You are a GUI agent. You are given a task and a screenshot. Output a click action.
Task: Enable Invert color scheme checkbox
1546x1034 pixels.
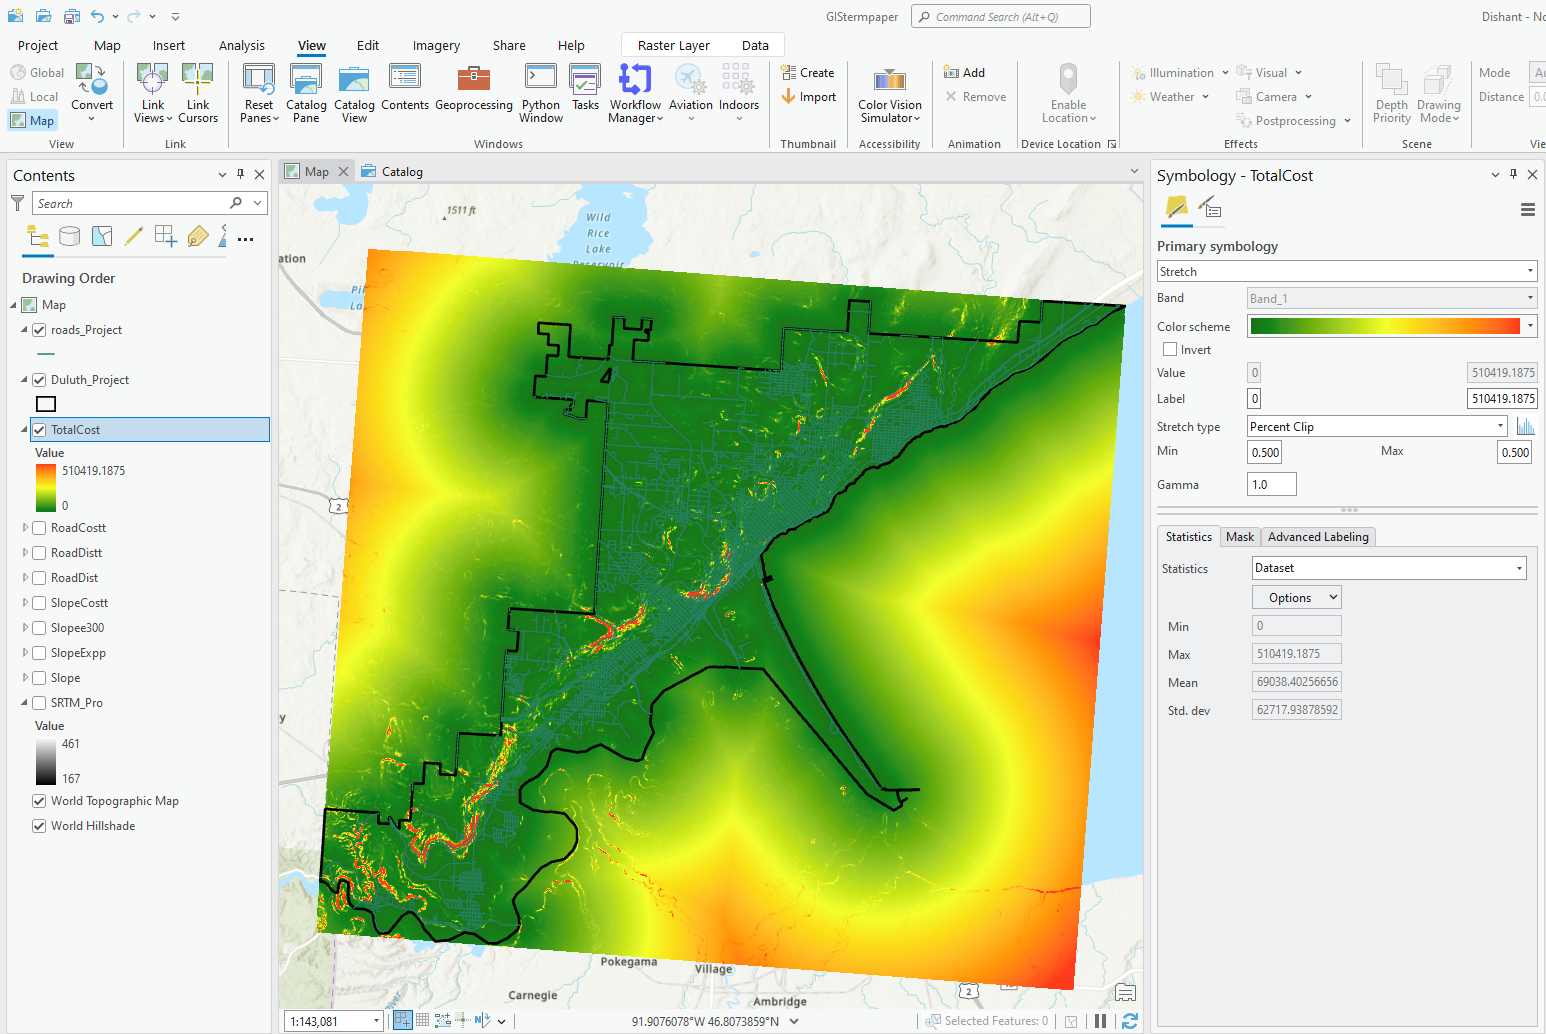(1170, 349)
